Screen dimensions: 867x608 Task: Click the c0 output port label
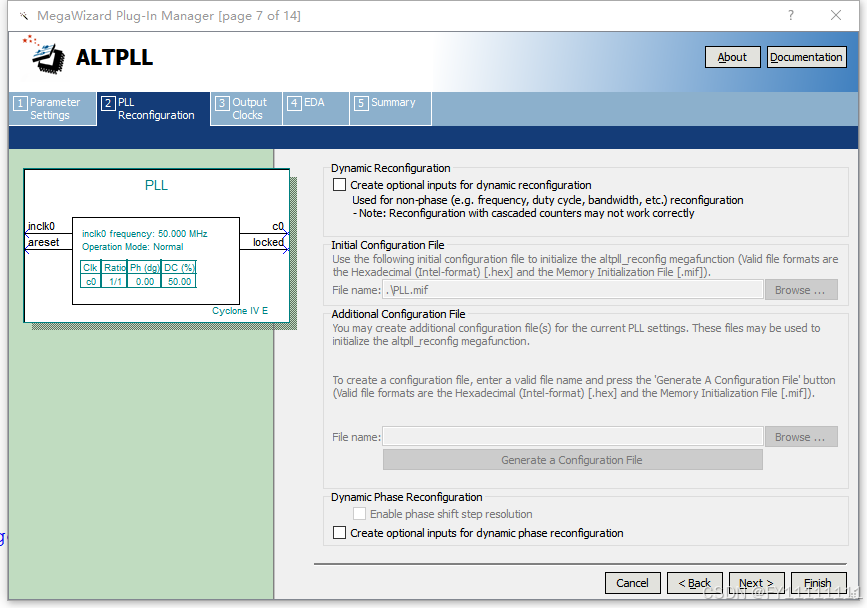pyautogui.click(x=278, y=226)
